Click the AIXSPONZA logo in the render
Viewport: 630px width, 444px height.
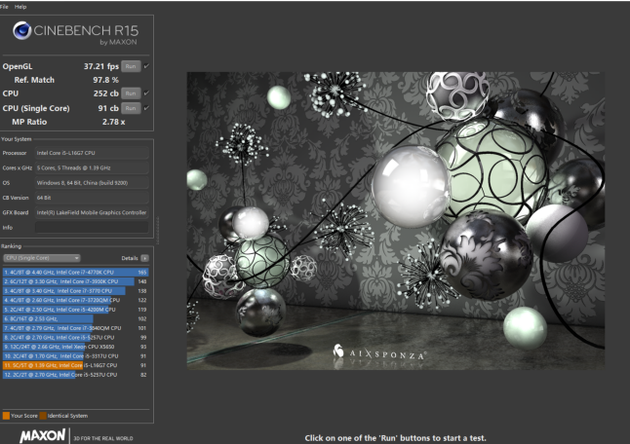click(382, 352)
